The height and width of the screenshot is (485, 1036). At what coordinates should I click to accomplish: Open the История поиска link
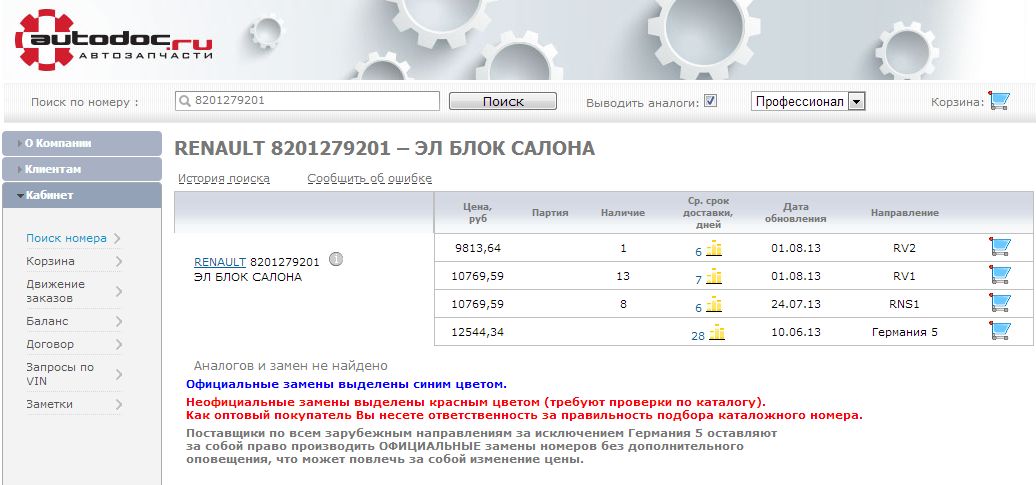coord(223,179)
